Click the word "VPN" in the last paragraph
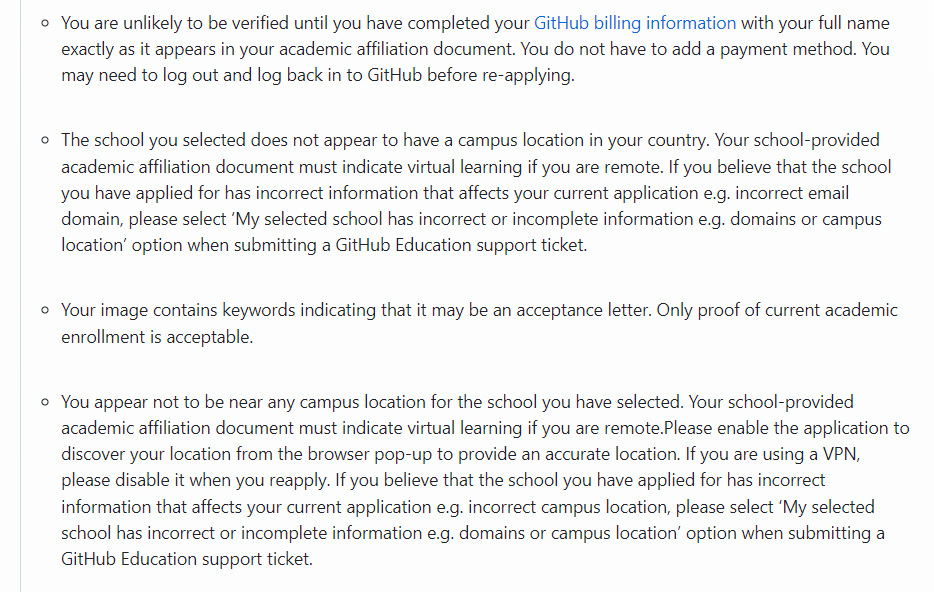 pos(840,454)
